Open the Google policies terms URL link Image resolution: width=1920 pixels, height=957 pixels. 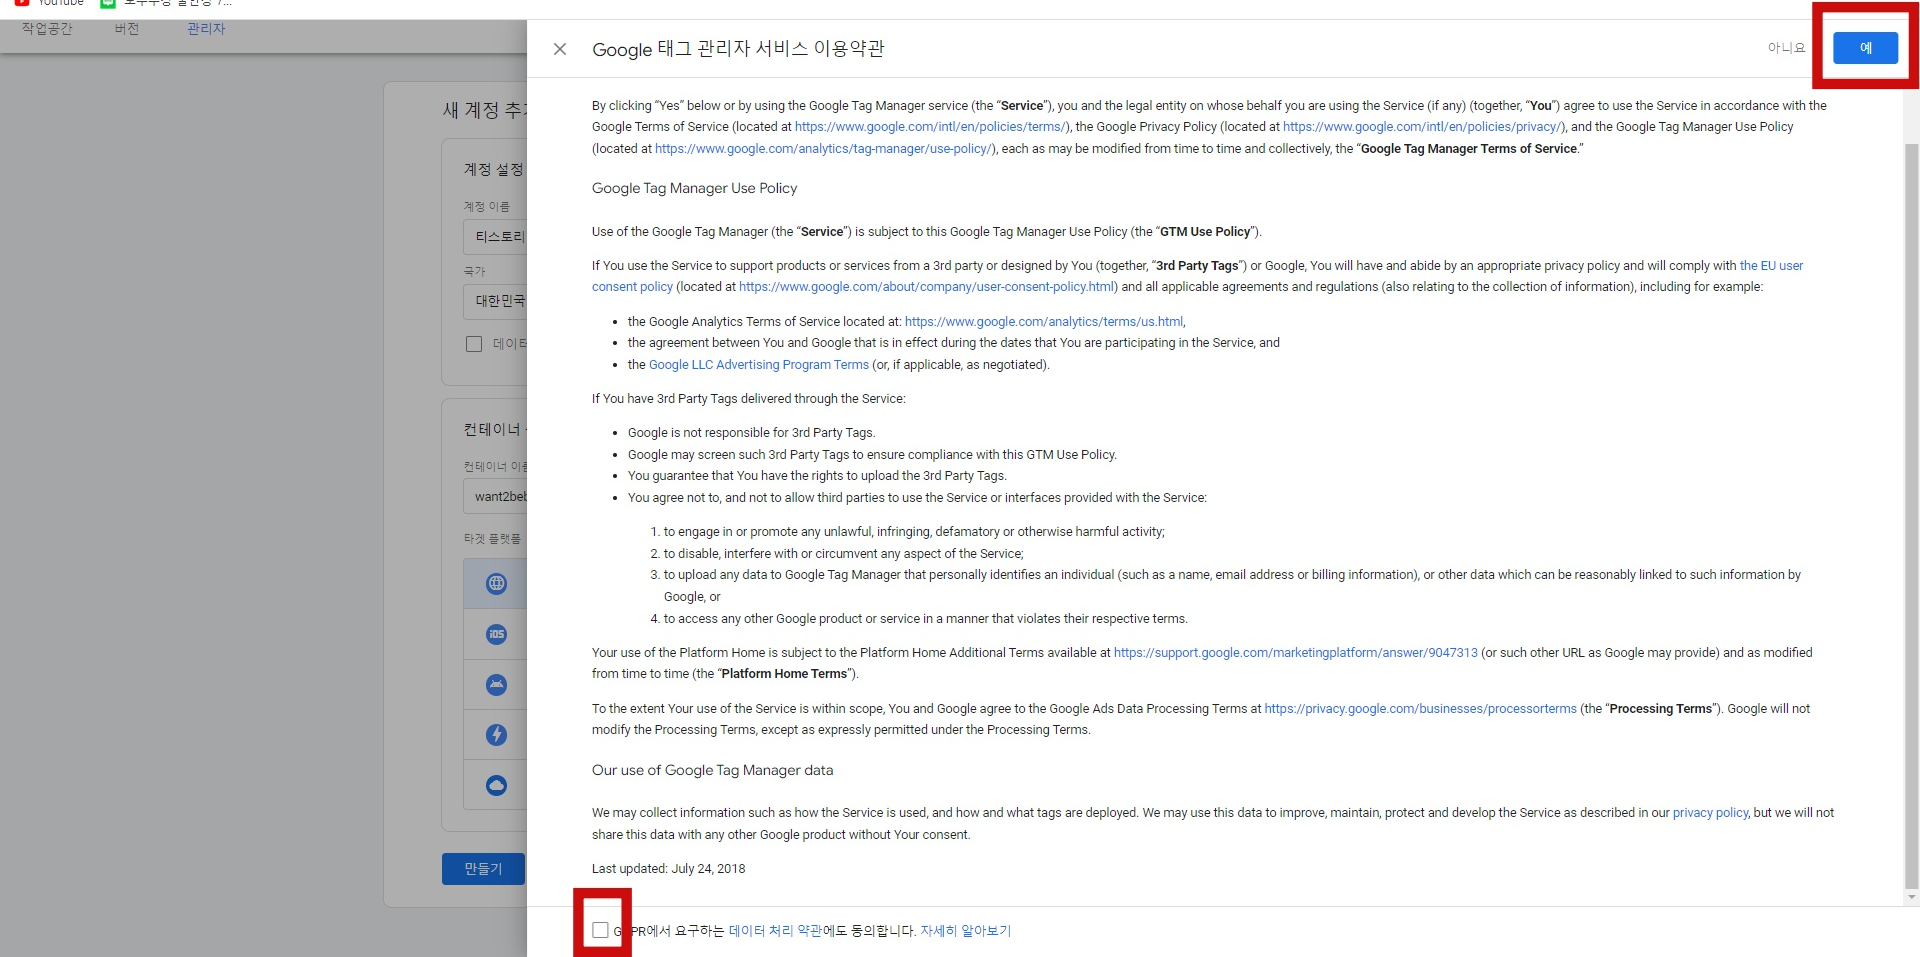[930, 127]
